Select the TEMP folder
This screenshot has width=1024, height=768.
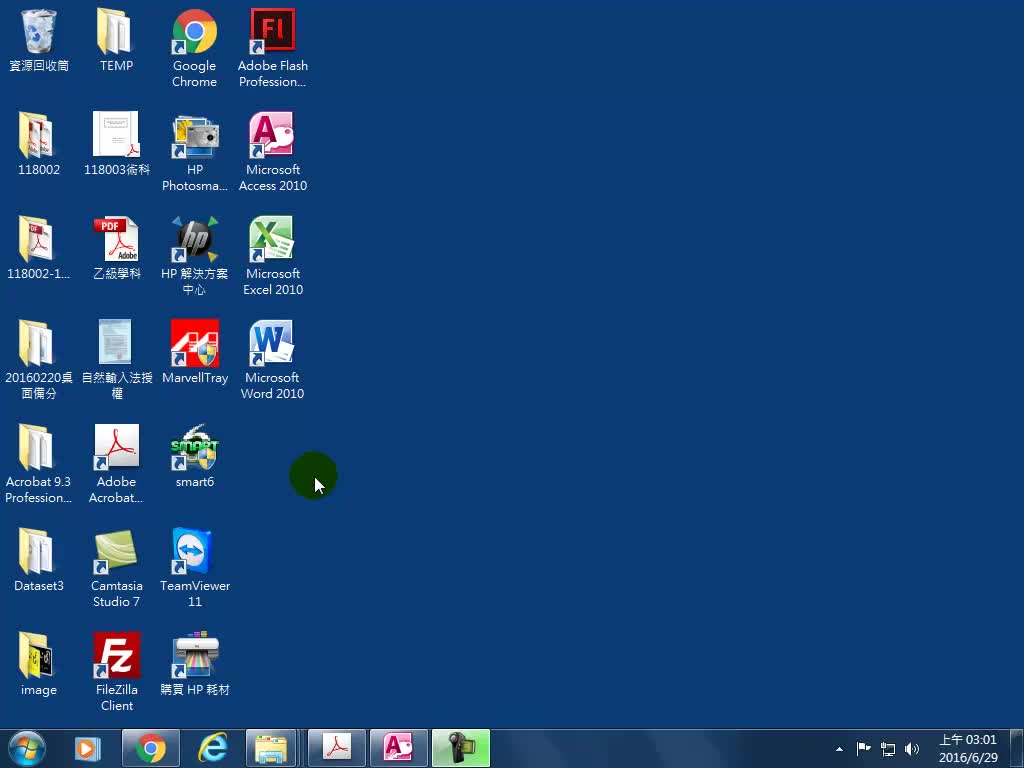coord(117,33)
